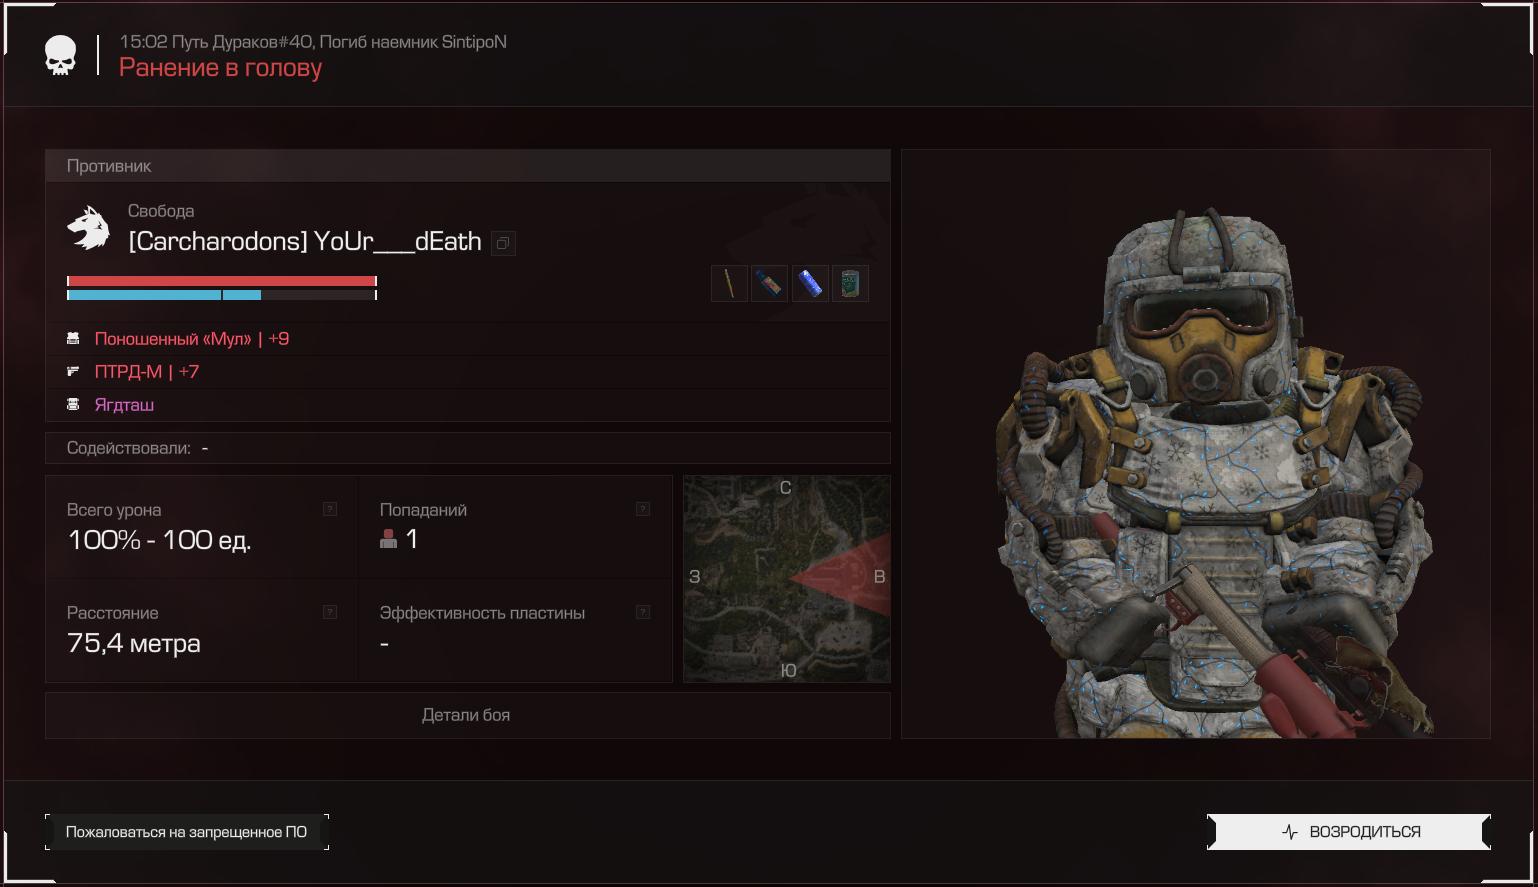The height and width of the screenshot is (887, 1538).
Task: Click the backpack name Ягдташ
Action: 124,405
